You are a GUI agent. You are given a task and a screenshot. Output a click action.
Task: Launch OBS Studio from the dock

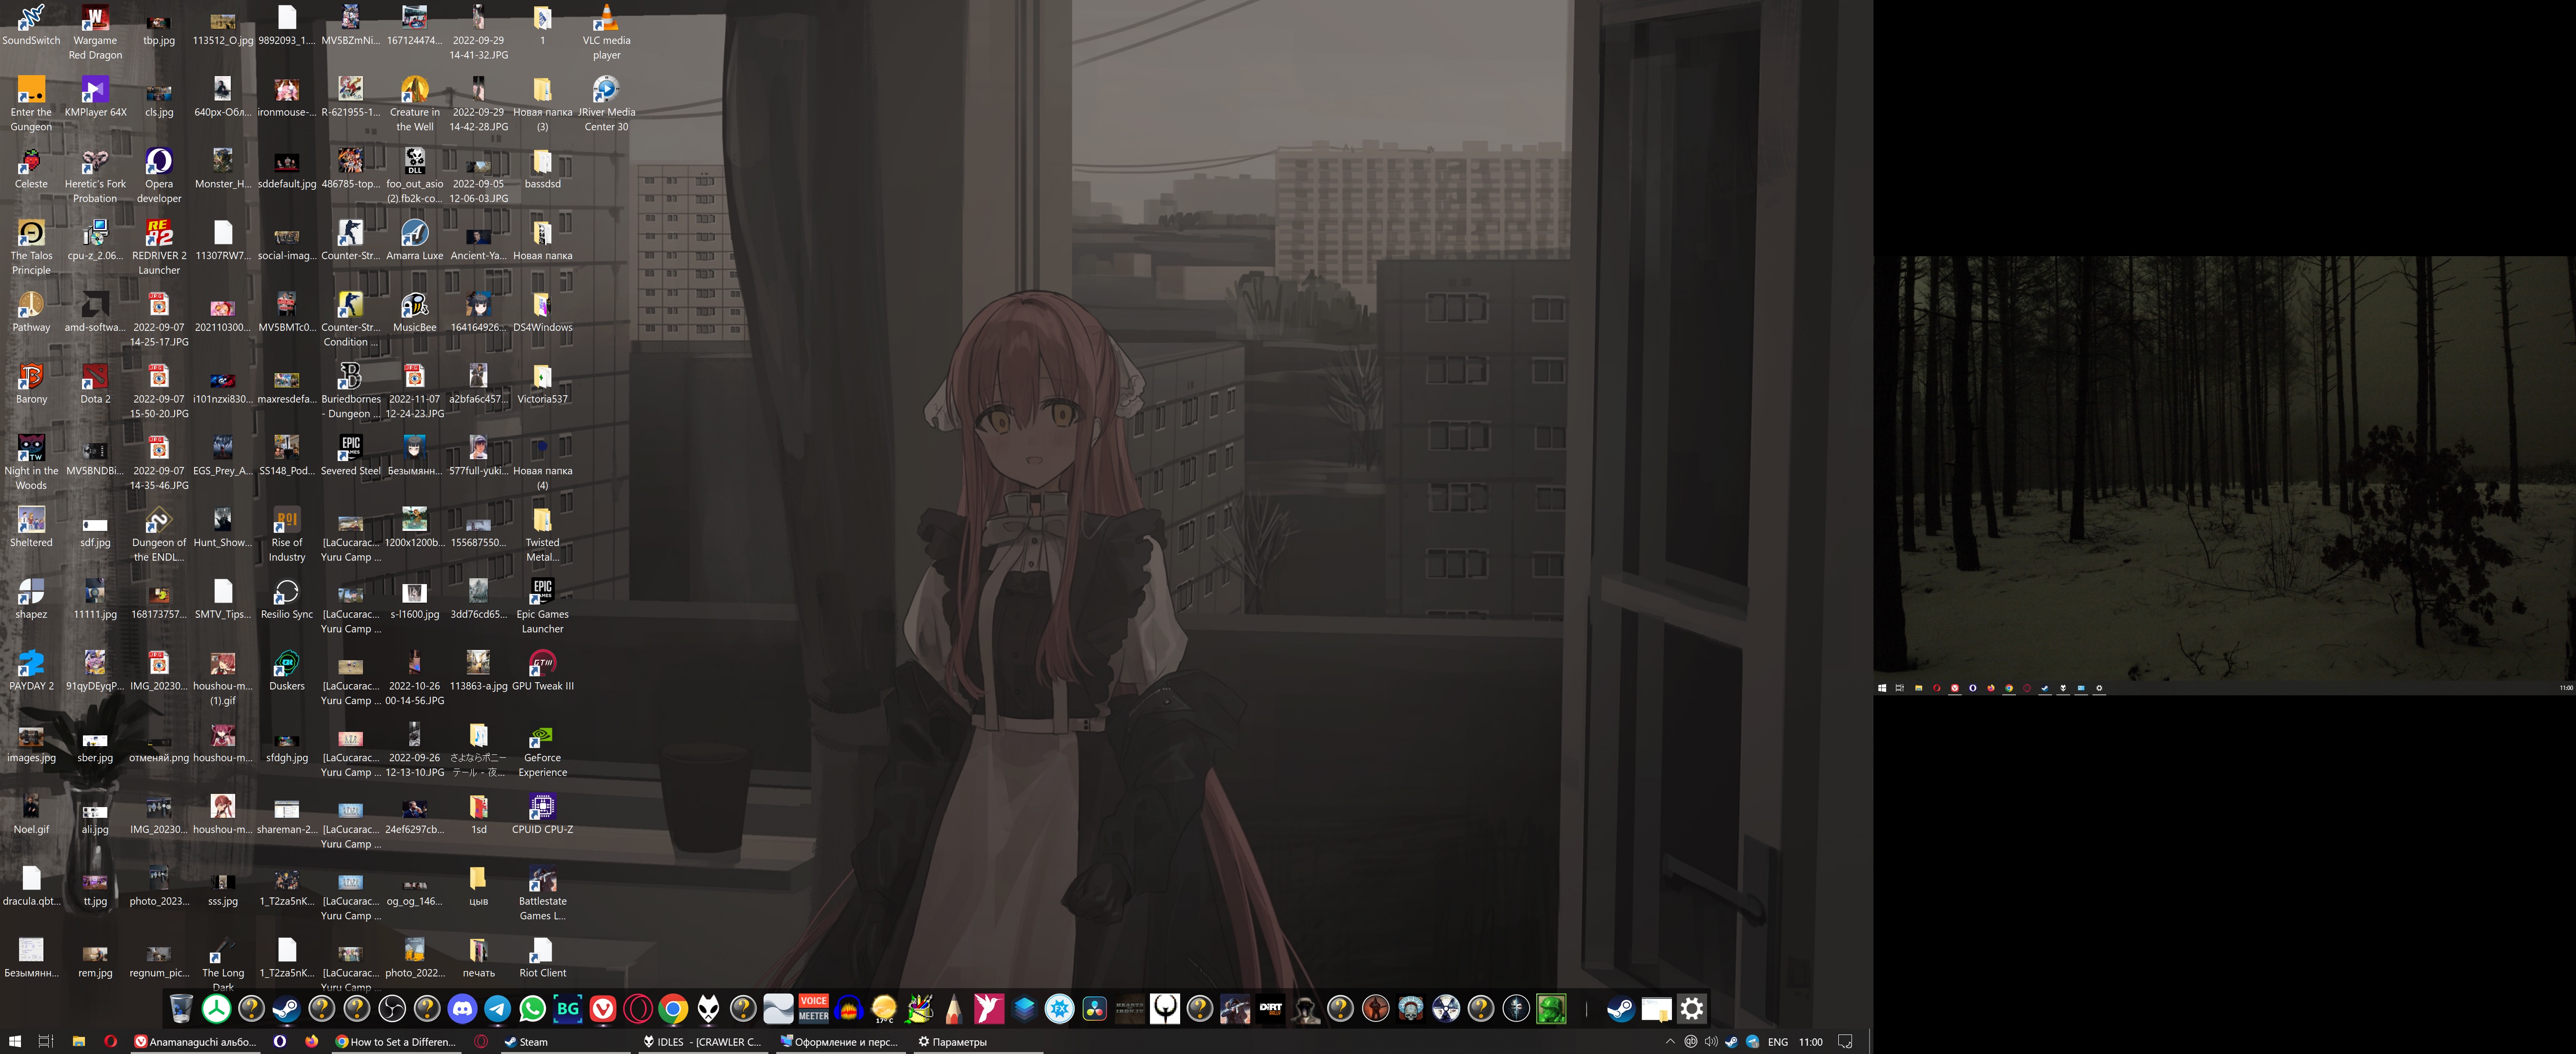pos(392,1009)
